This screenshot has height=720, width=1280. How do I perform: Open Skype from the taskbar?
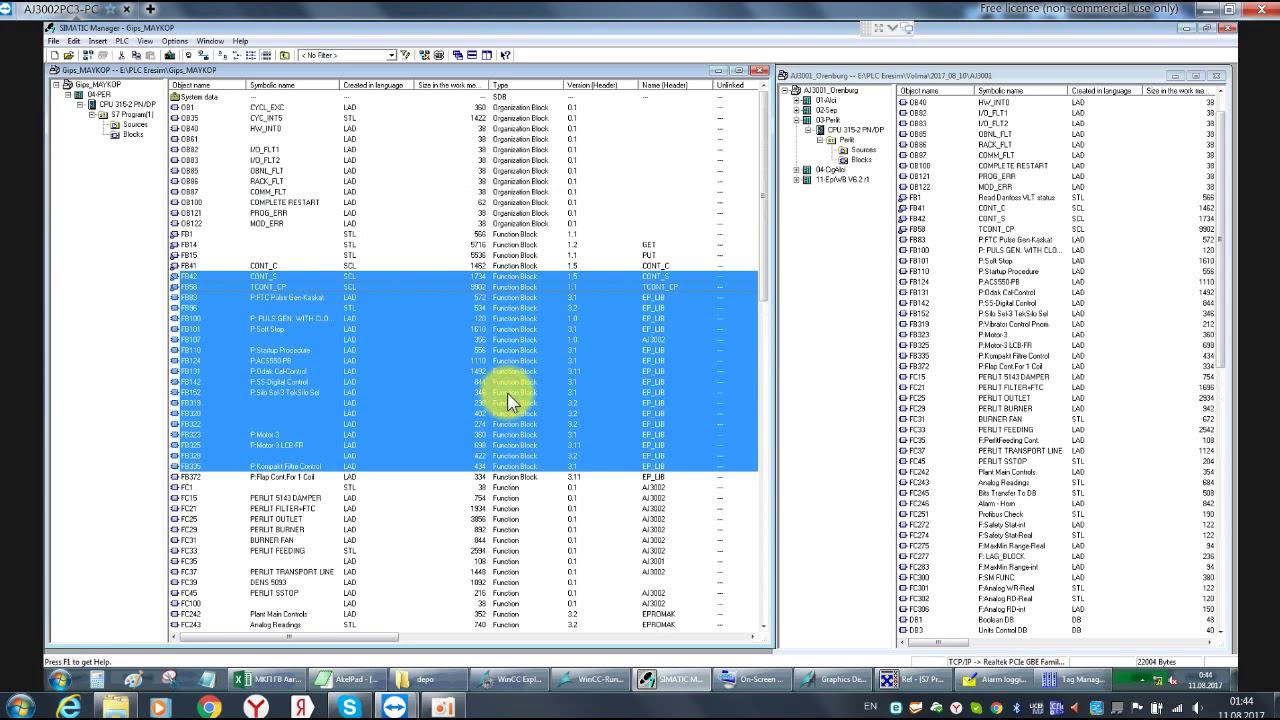(349, 707)
